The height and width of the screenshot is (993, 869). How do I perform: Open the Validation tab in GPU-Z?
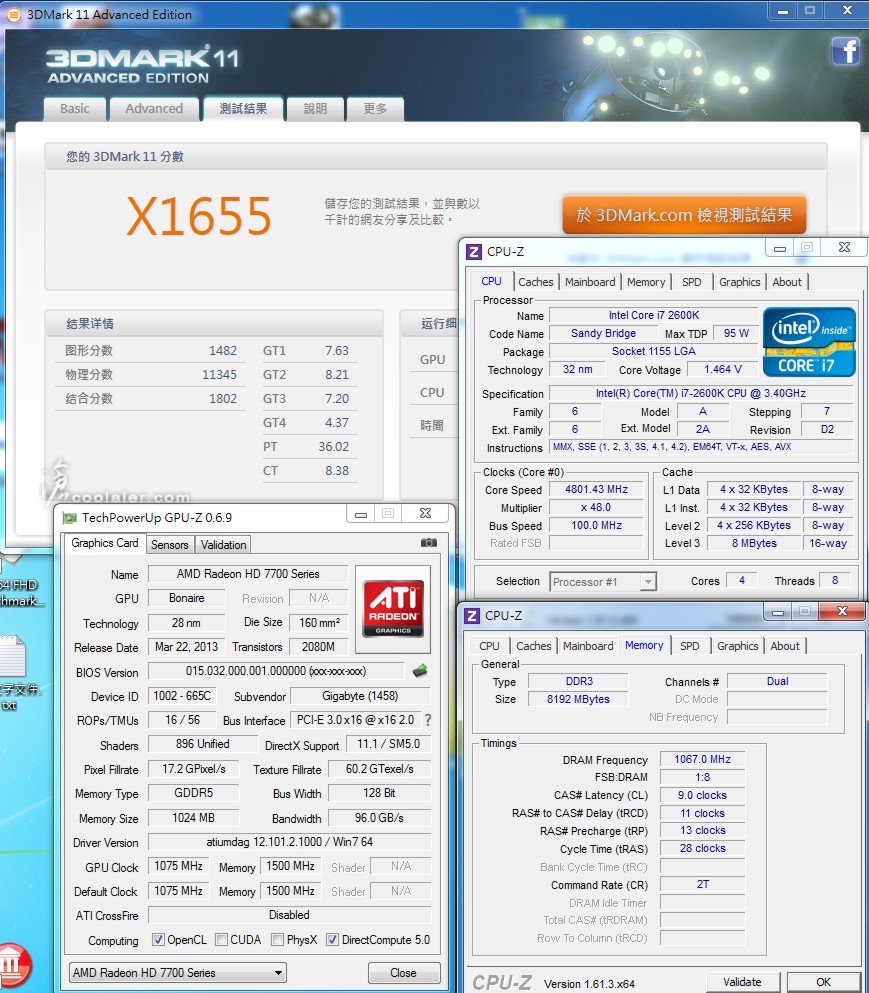tap(224, 545)
